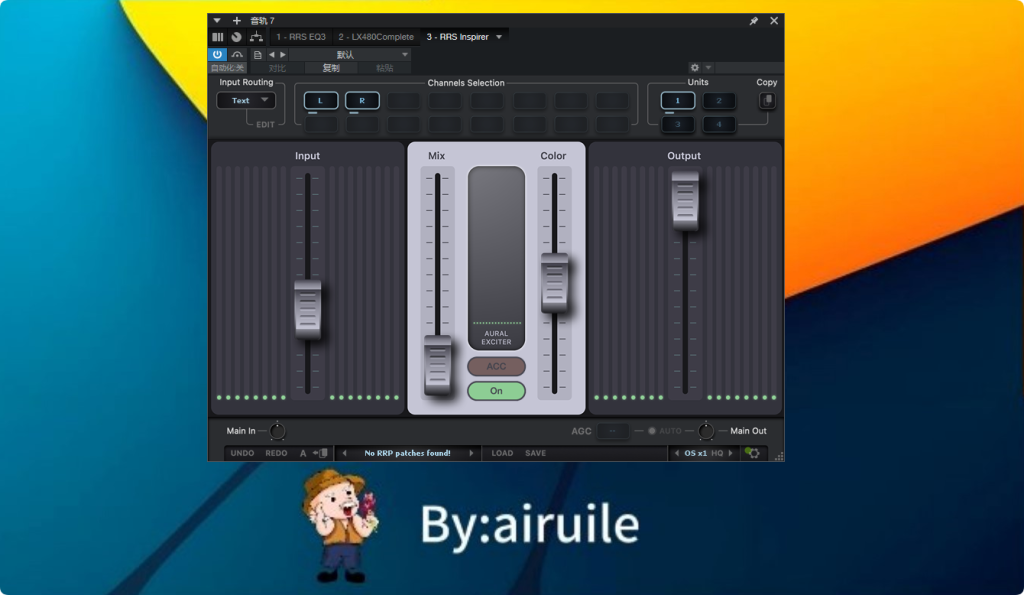
Task: Open the 默认 preset dropdown
Action: [349, 55]
